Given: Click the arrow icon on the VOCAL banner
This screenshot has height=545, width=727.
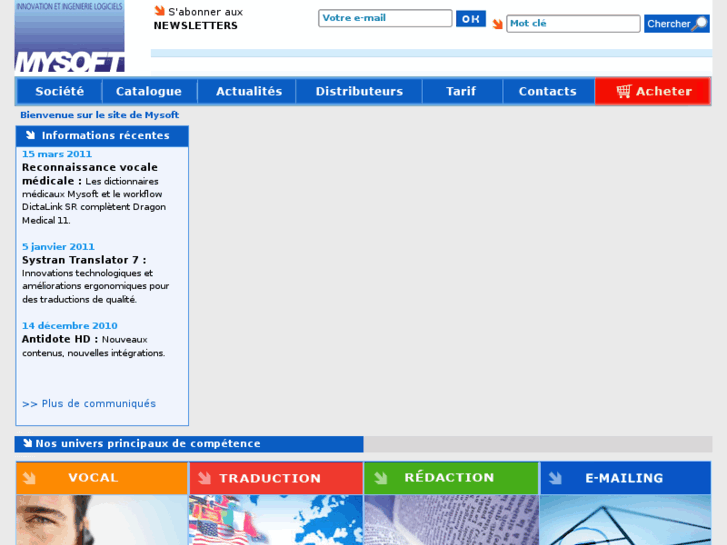Looking at the screenshot, I should tap(29, 478).
